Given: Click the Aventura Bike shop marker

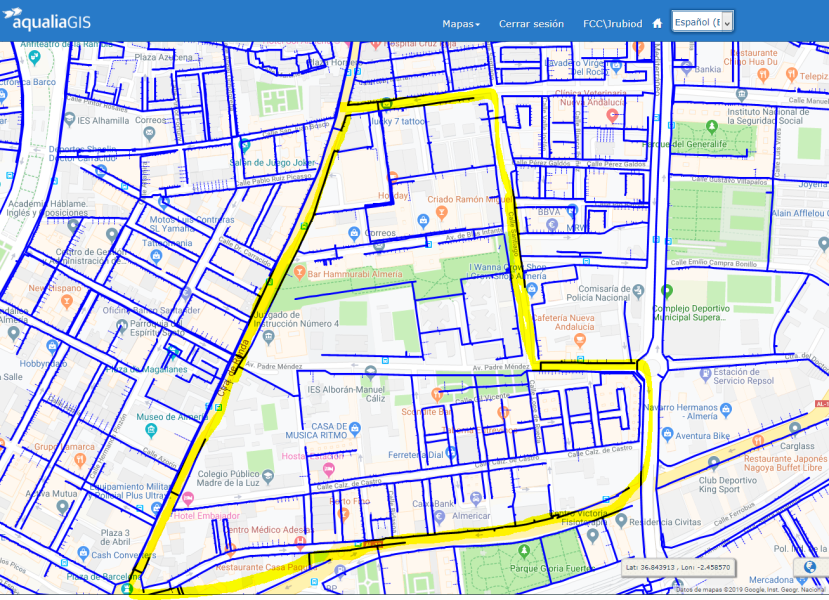Looking at the screenshot, I should [x=667, y=435].
